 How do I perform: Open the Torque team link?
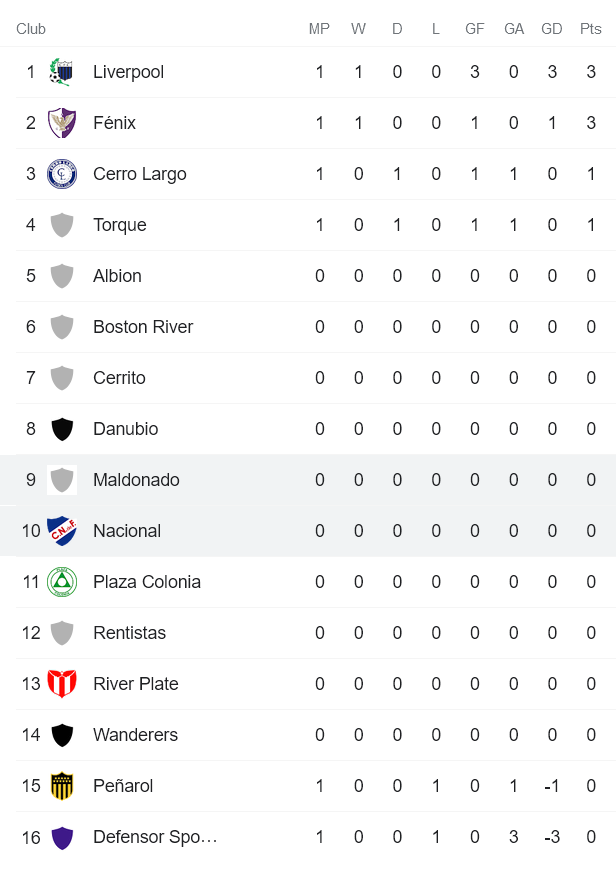[119, 225]
